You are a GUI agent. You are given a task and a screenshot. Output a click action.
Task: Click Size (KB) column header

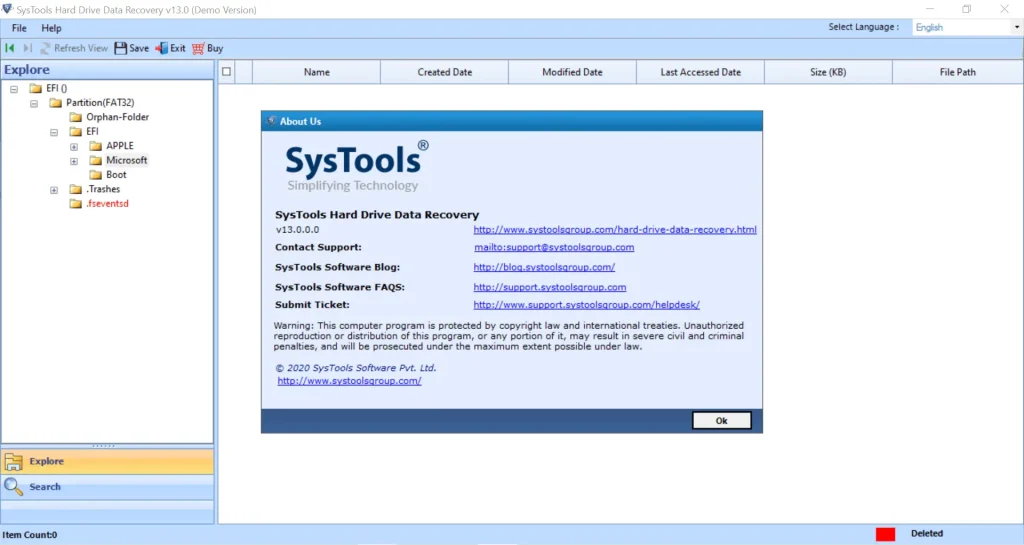pos(828,72)
